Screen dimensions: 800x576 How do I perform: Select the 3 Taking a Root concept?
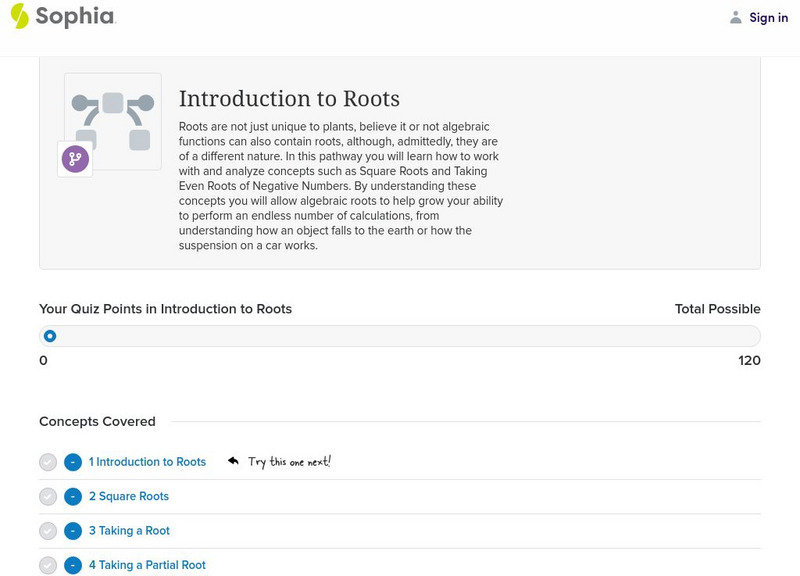click(x=129, y=531)
